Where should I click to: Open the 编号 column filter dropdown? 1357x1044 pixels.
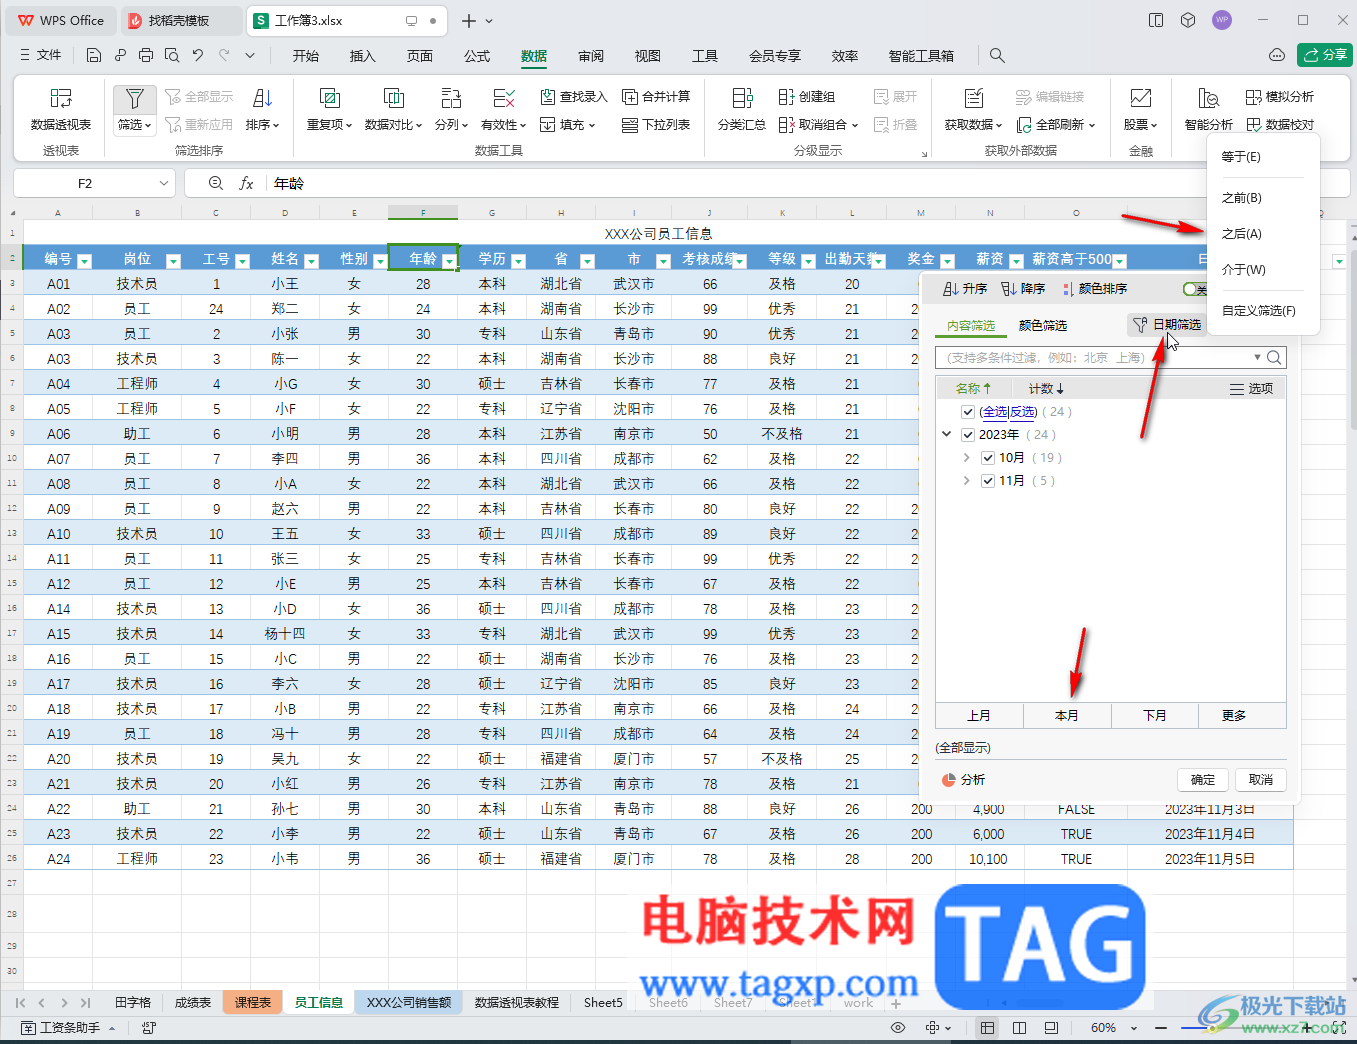84,261
